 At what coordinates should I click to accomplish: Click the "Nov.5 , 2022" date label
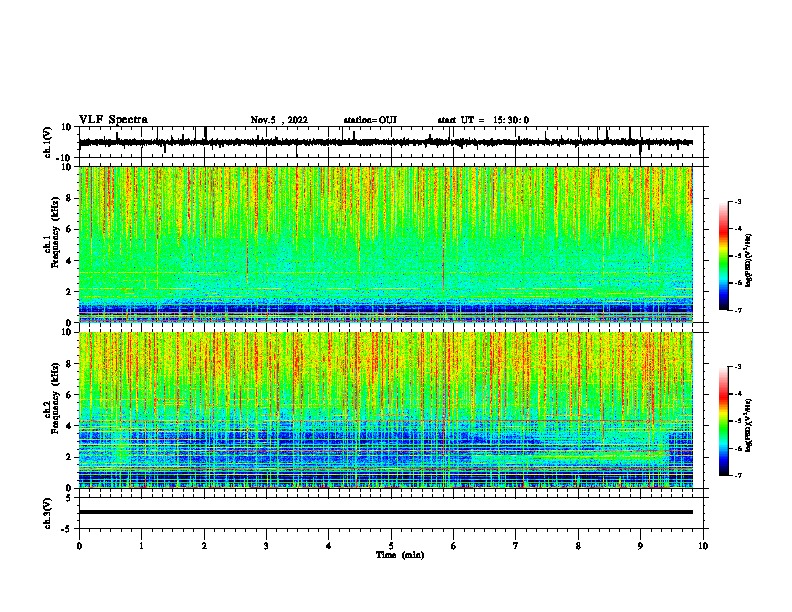(279, 120)
